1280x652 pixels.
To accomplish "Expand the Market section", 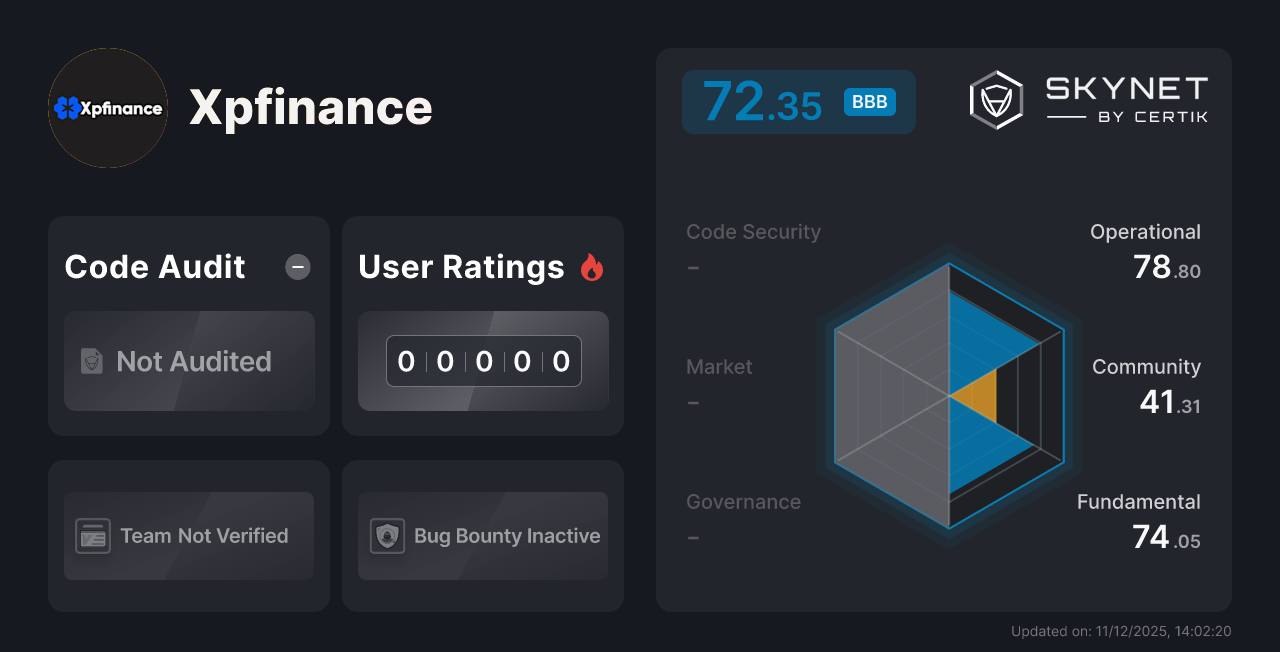I will pos(719,367).
